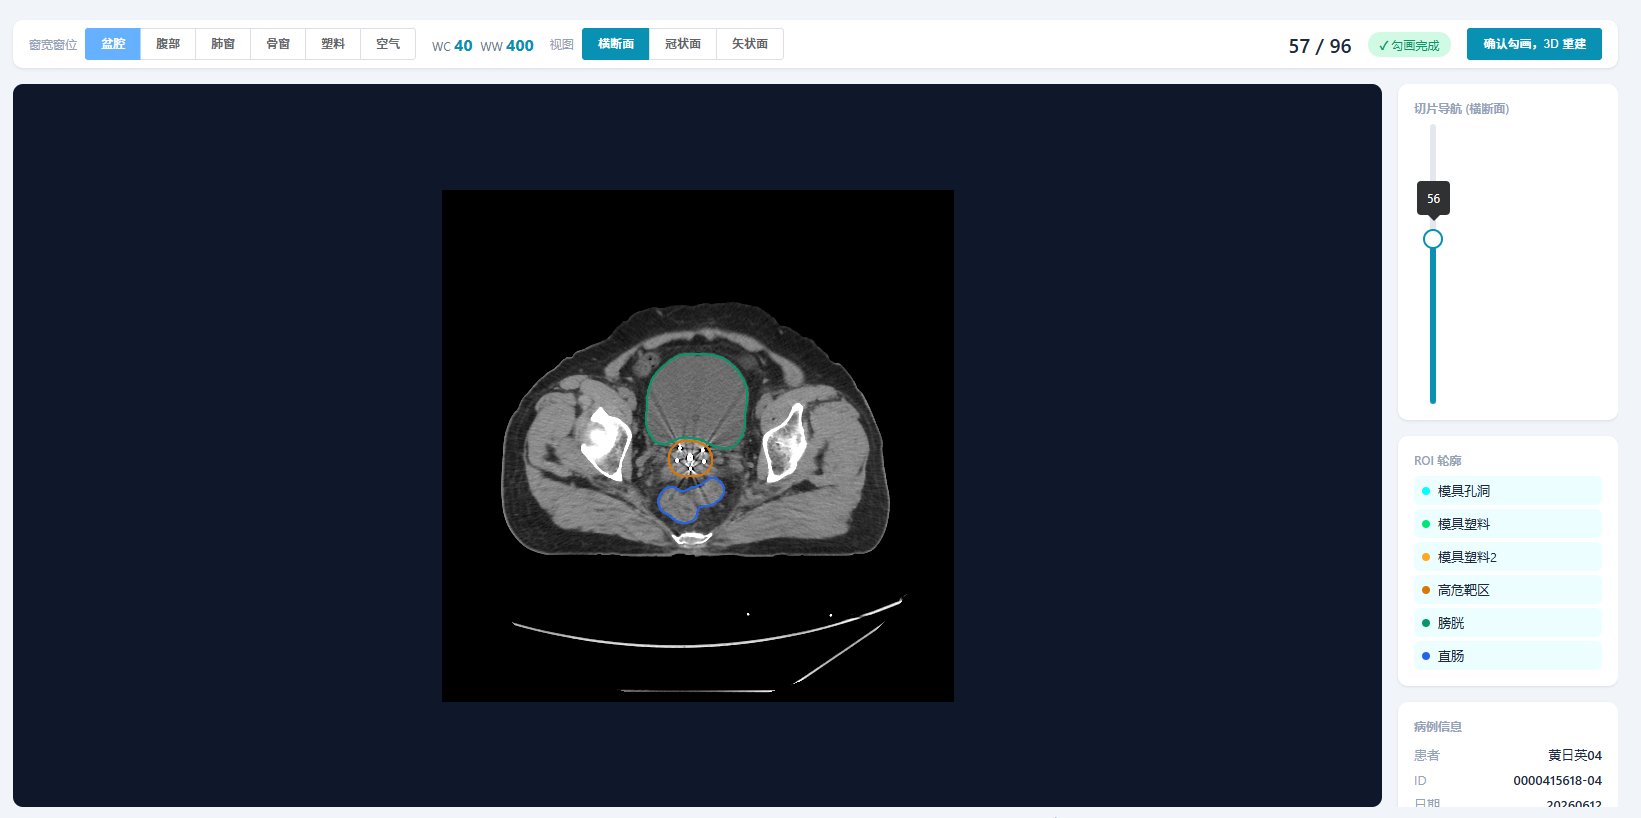Image resolution: width=1641 pixels, height=818 pixels.
Task: Click 确认勾画，3D 重建 button
Action: point(1534,44)
